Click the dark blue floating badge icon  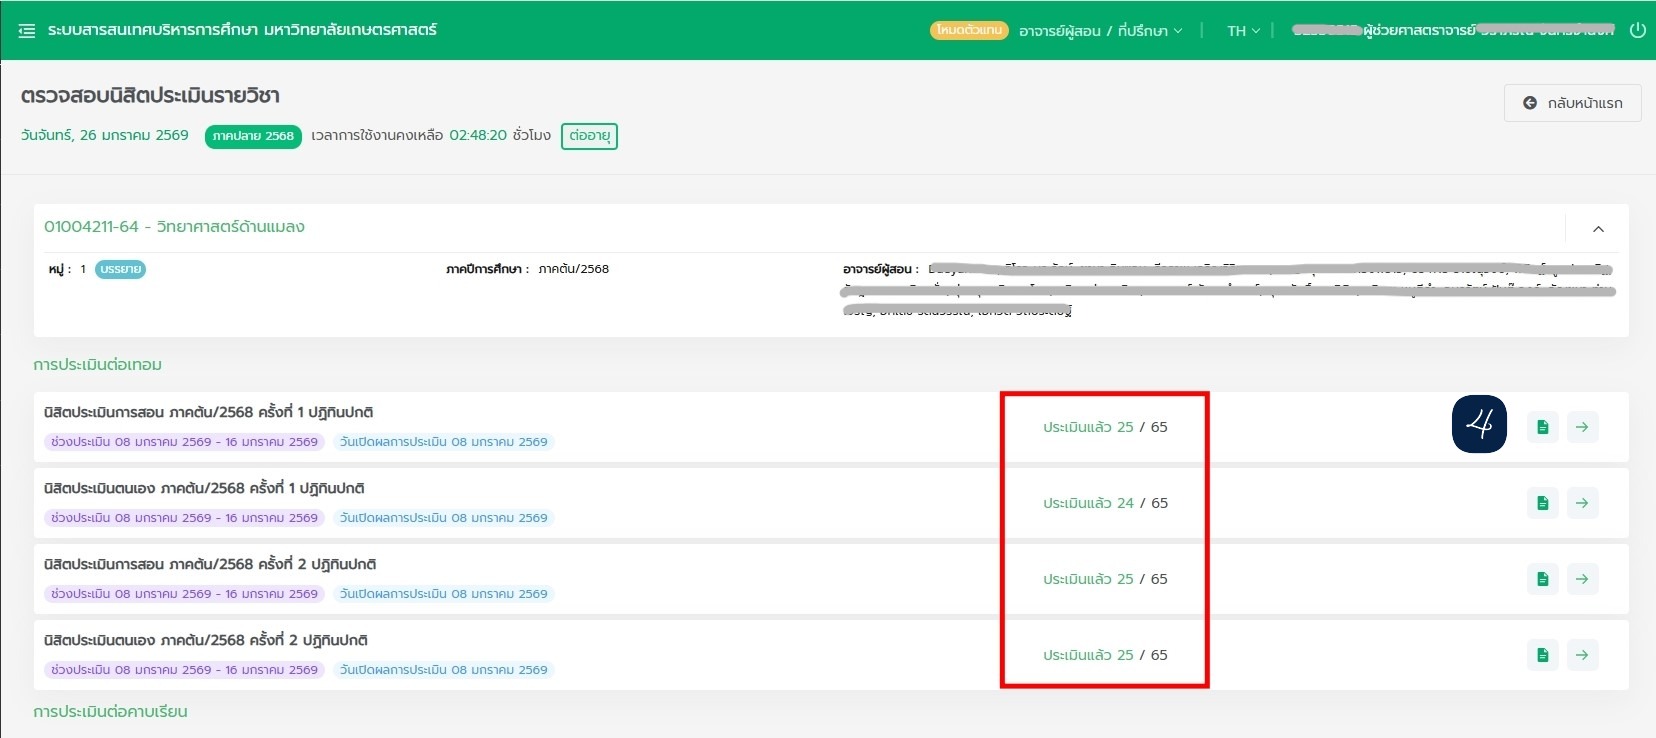click(x=1479, y=425)
